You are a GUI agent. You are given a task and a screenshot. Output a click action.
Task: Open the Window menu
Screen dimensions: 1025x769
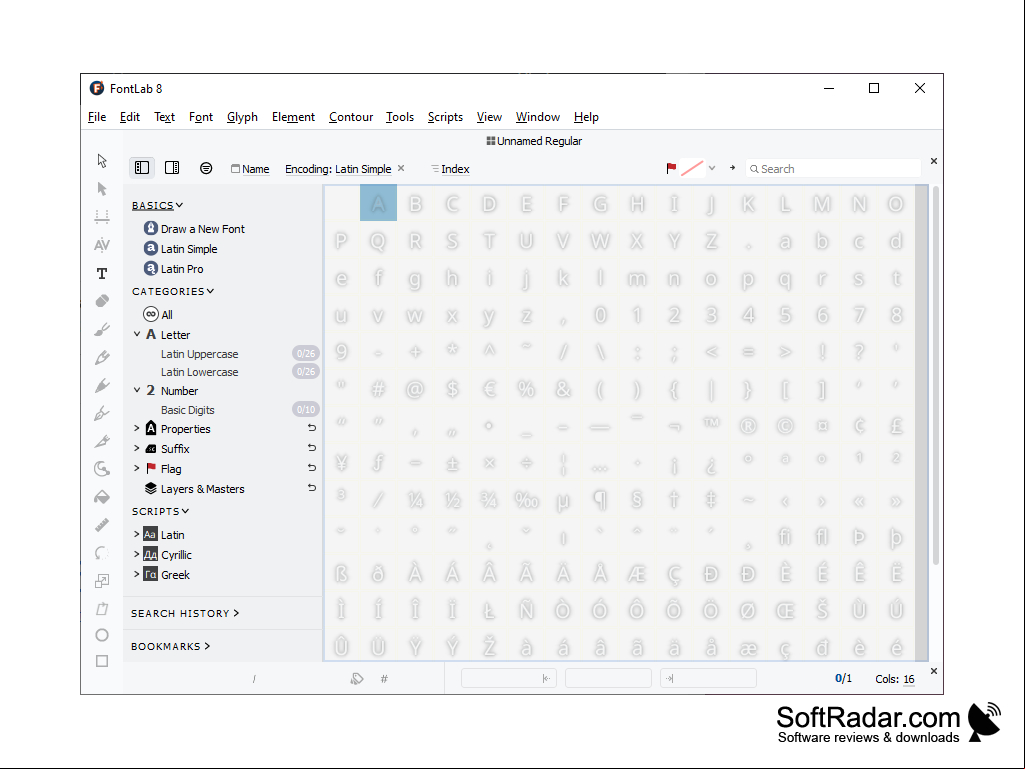[x=537, y=116]
